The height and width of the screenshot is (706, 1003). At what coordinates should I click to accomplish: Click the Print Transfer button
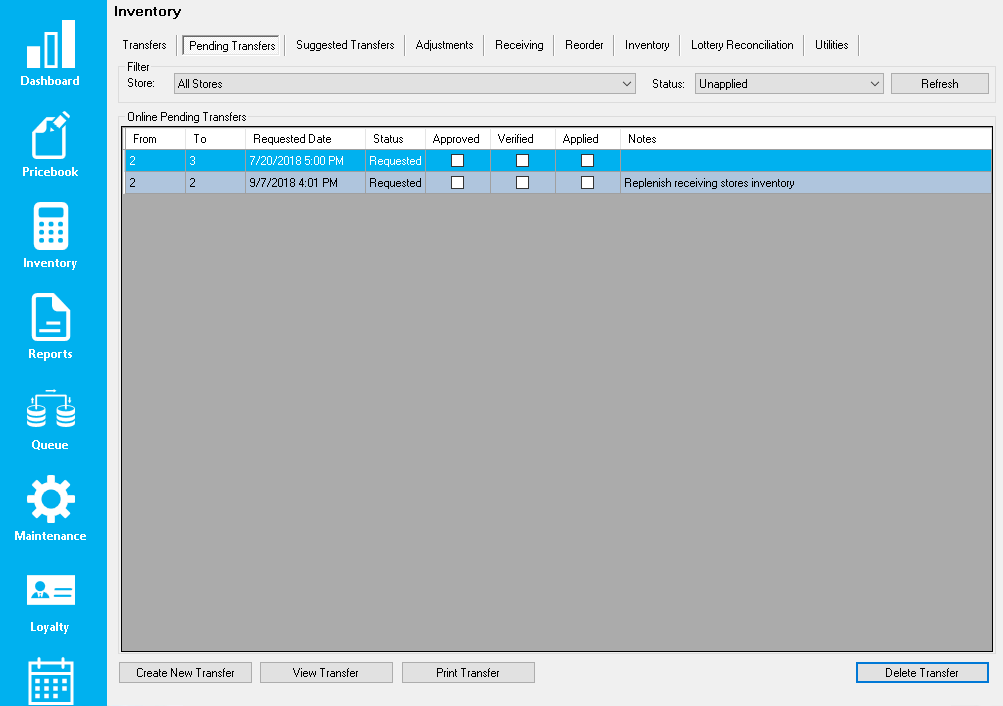coord(468,673)
